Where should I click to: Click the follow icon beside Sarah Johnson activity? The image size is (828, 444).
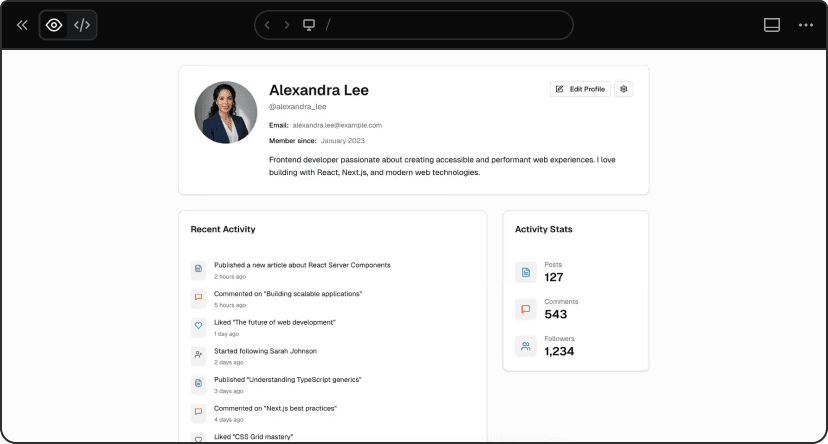198,355
